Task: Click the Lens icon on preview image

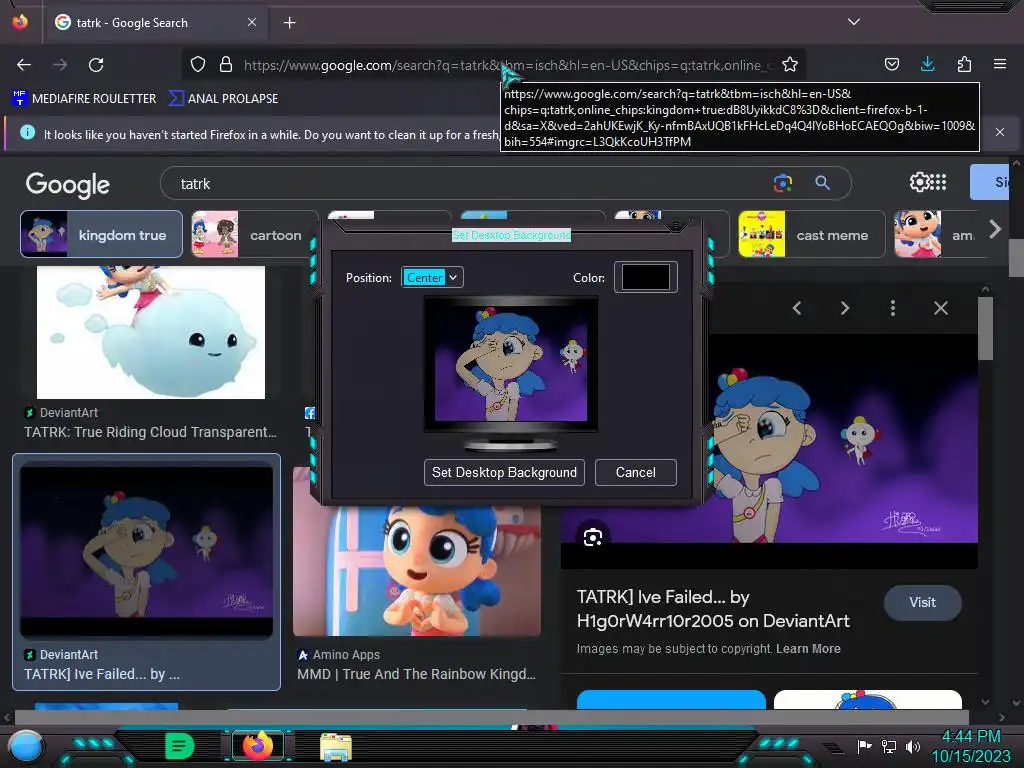Action: [x=593, y=537]
